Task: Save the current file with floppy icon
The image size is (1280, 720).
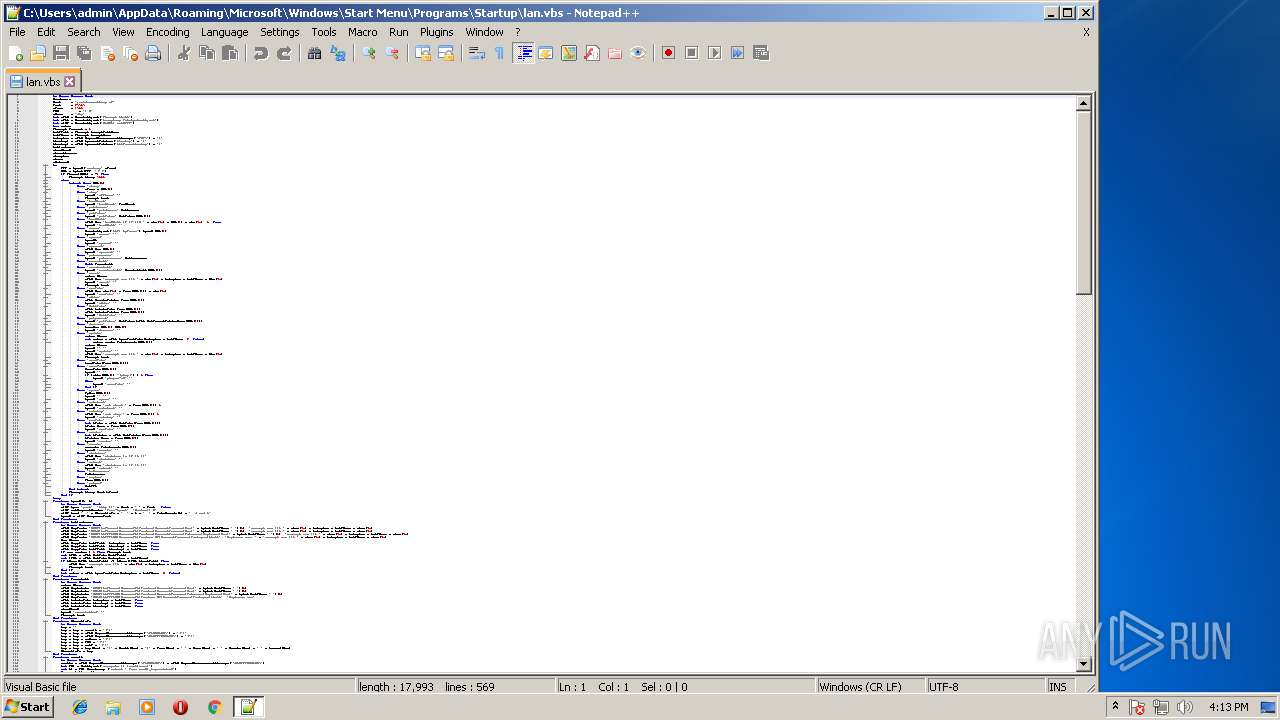Action: [x=61, y=53]
